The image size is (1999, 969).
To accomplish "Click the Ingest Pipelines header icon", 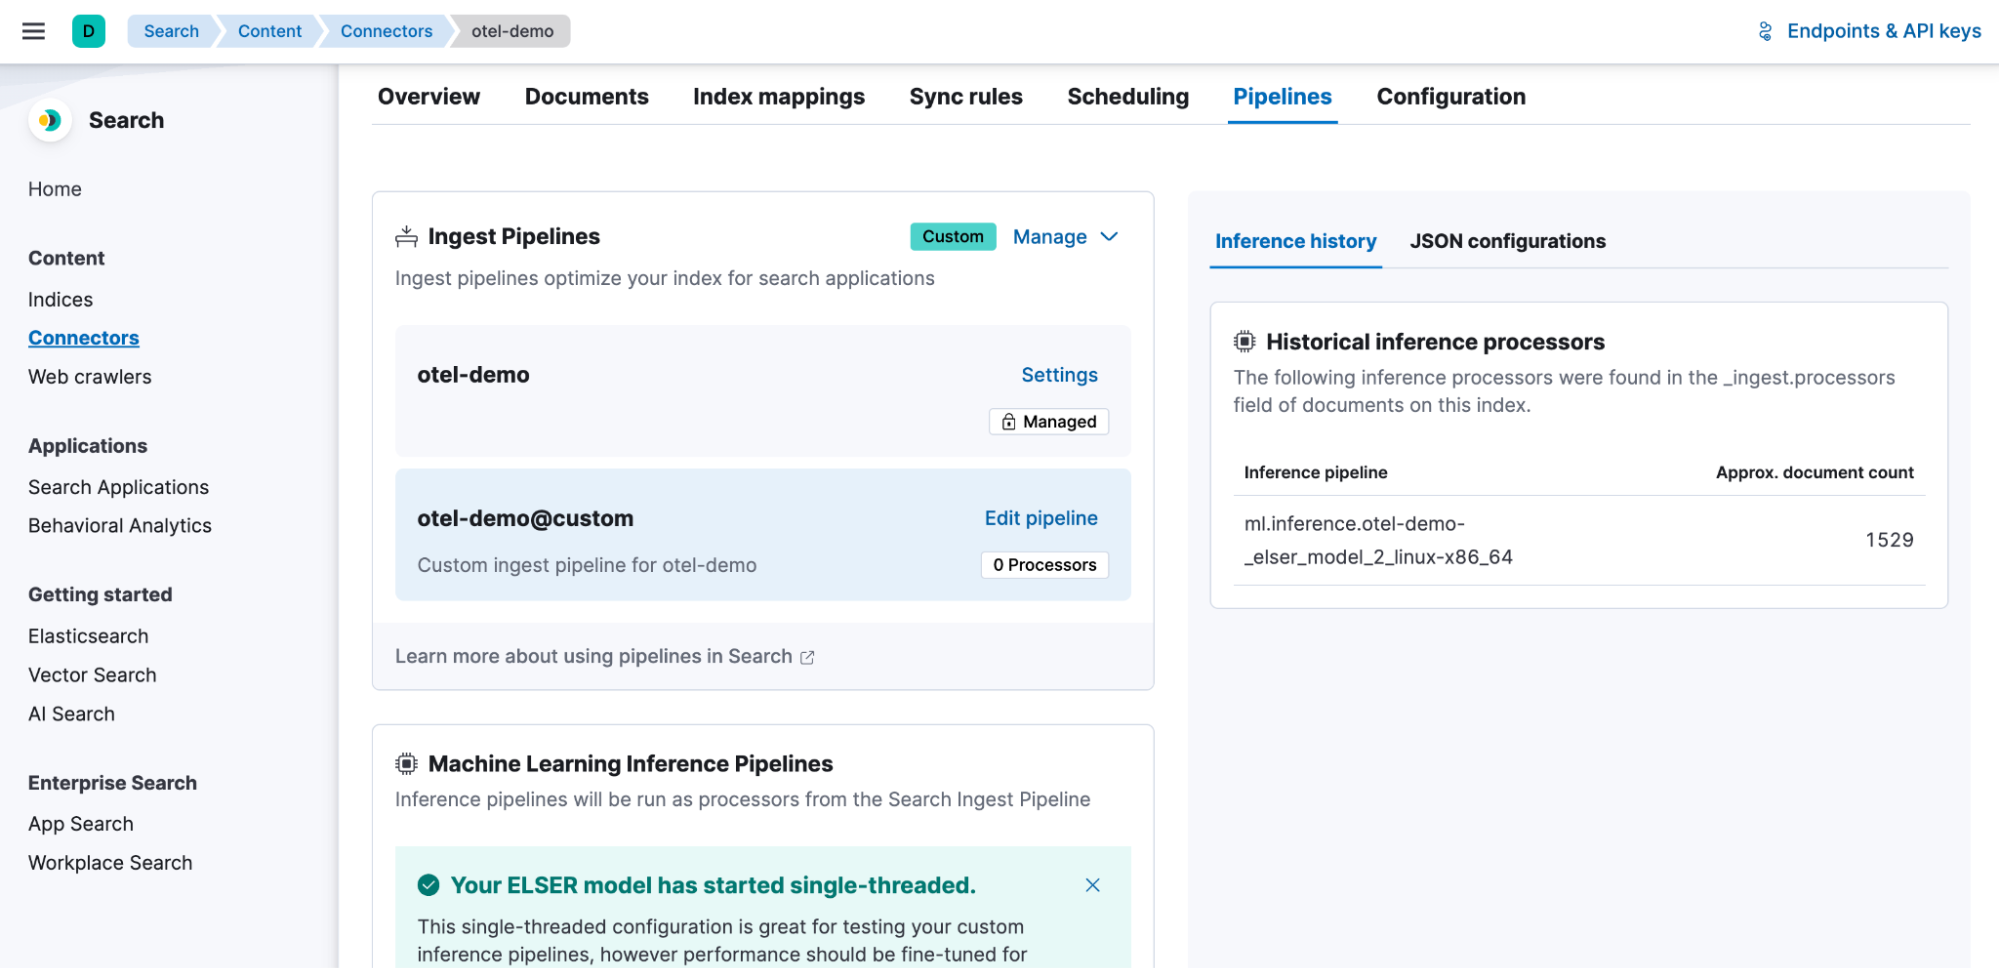I will pyautogui.click(x=406, y=237).
